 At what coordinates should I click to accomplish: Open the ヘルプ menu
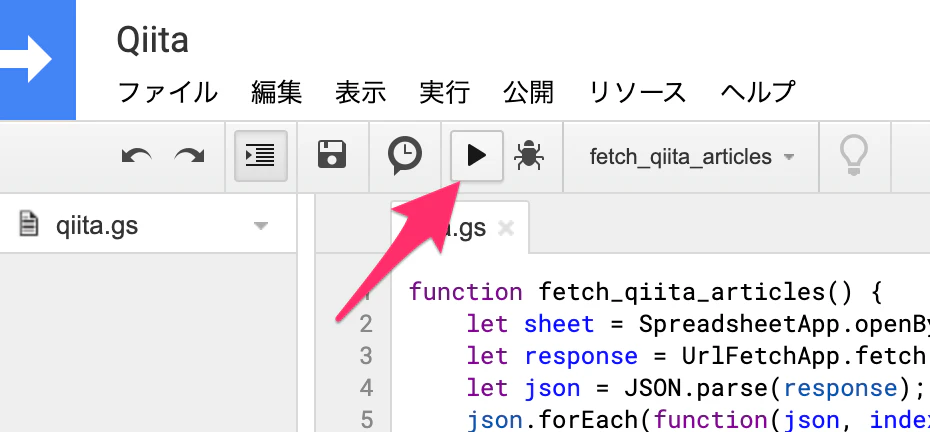758,93
